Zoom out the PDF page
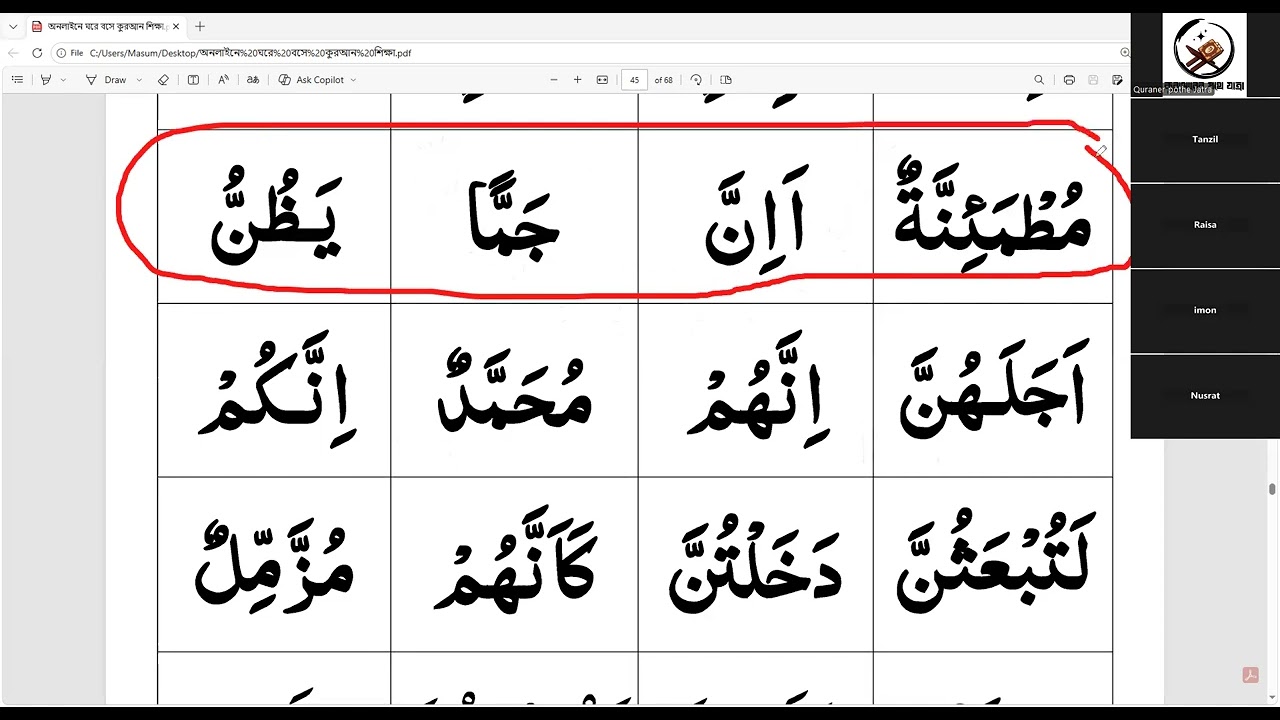The width and height of the screenshot is (1280, 720). tap(554, 80)
